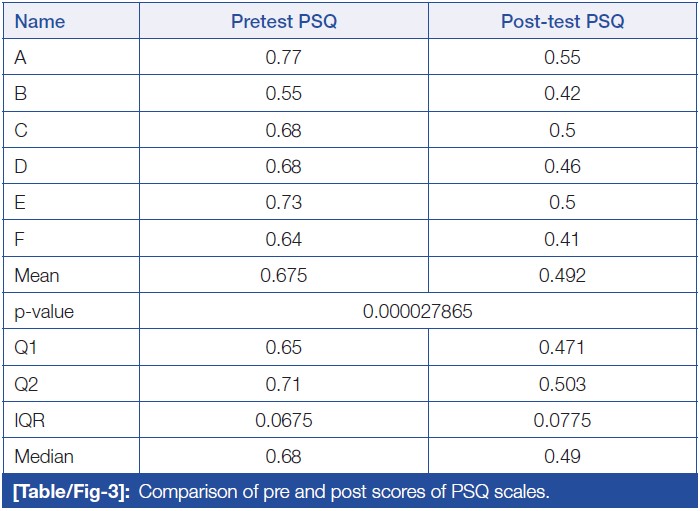Select Median post-test value 0.49
Viewport: 700px width, 511px height.
click(562, 457)
